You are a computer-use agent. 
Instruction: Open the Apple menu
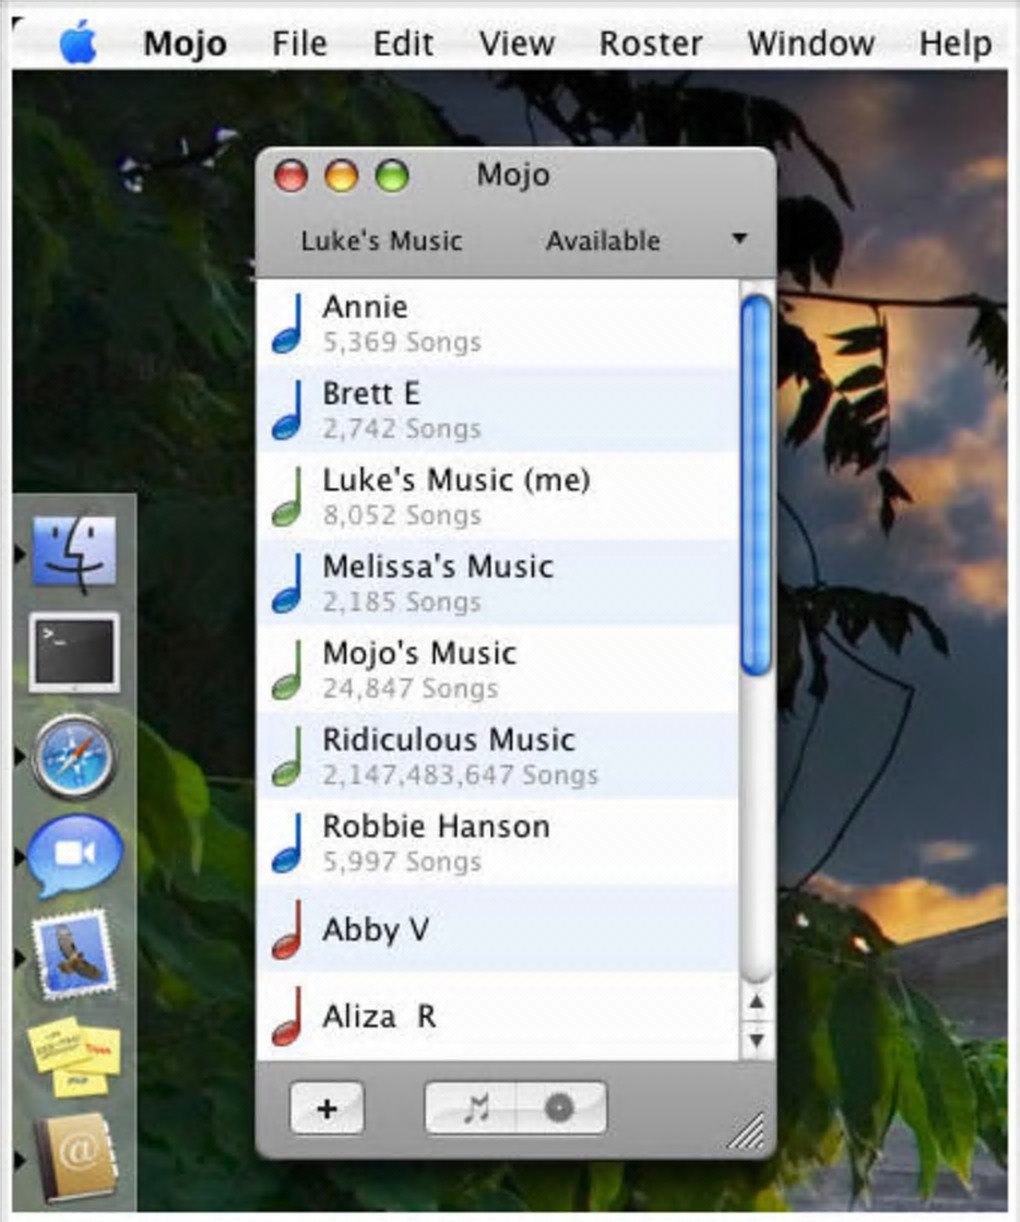[78, 44]
